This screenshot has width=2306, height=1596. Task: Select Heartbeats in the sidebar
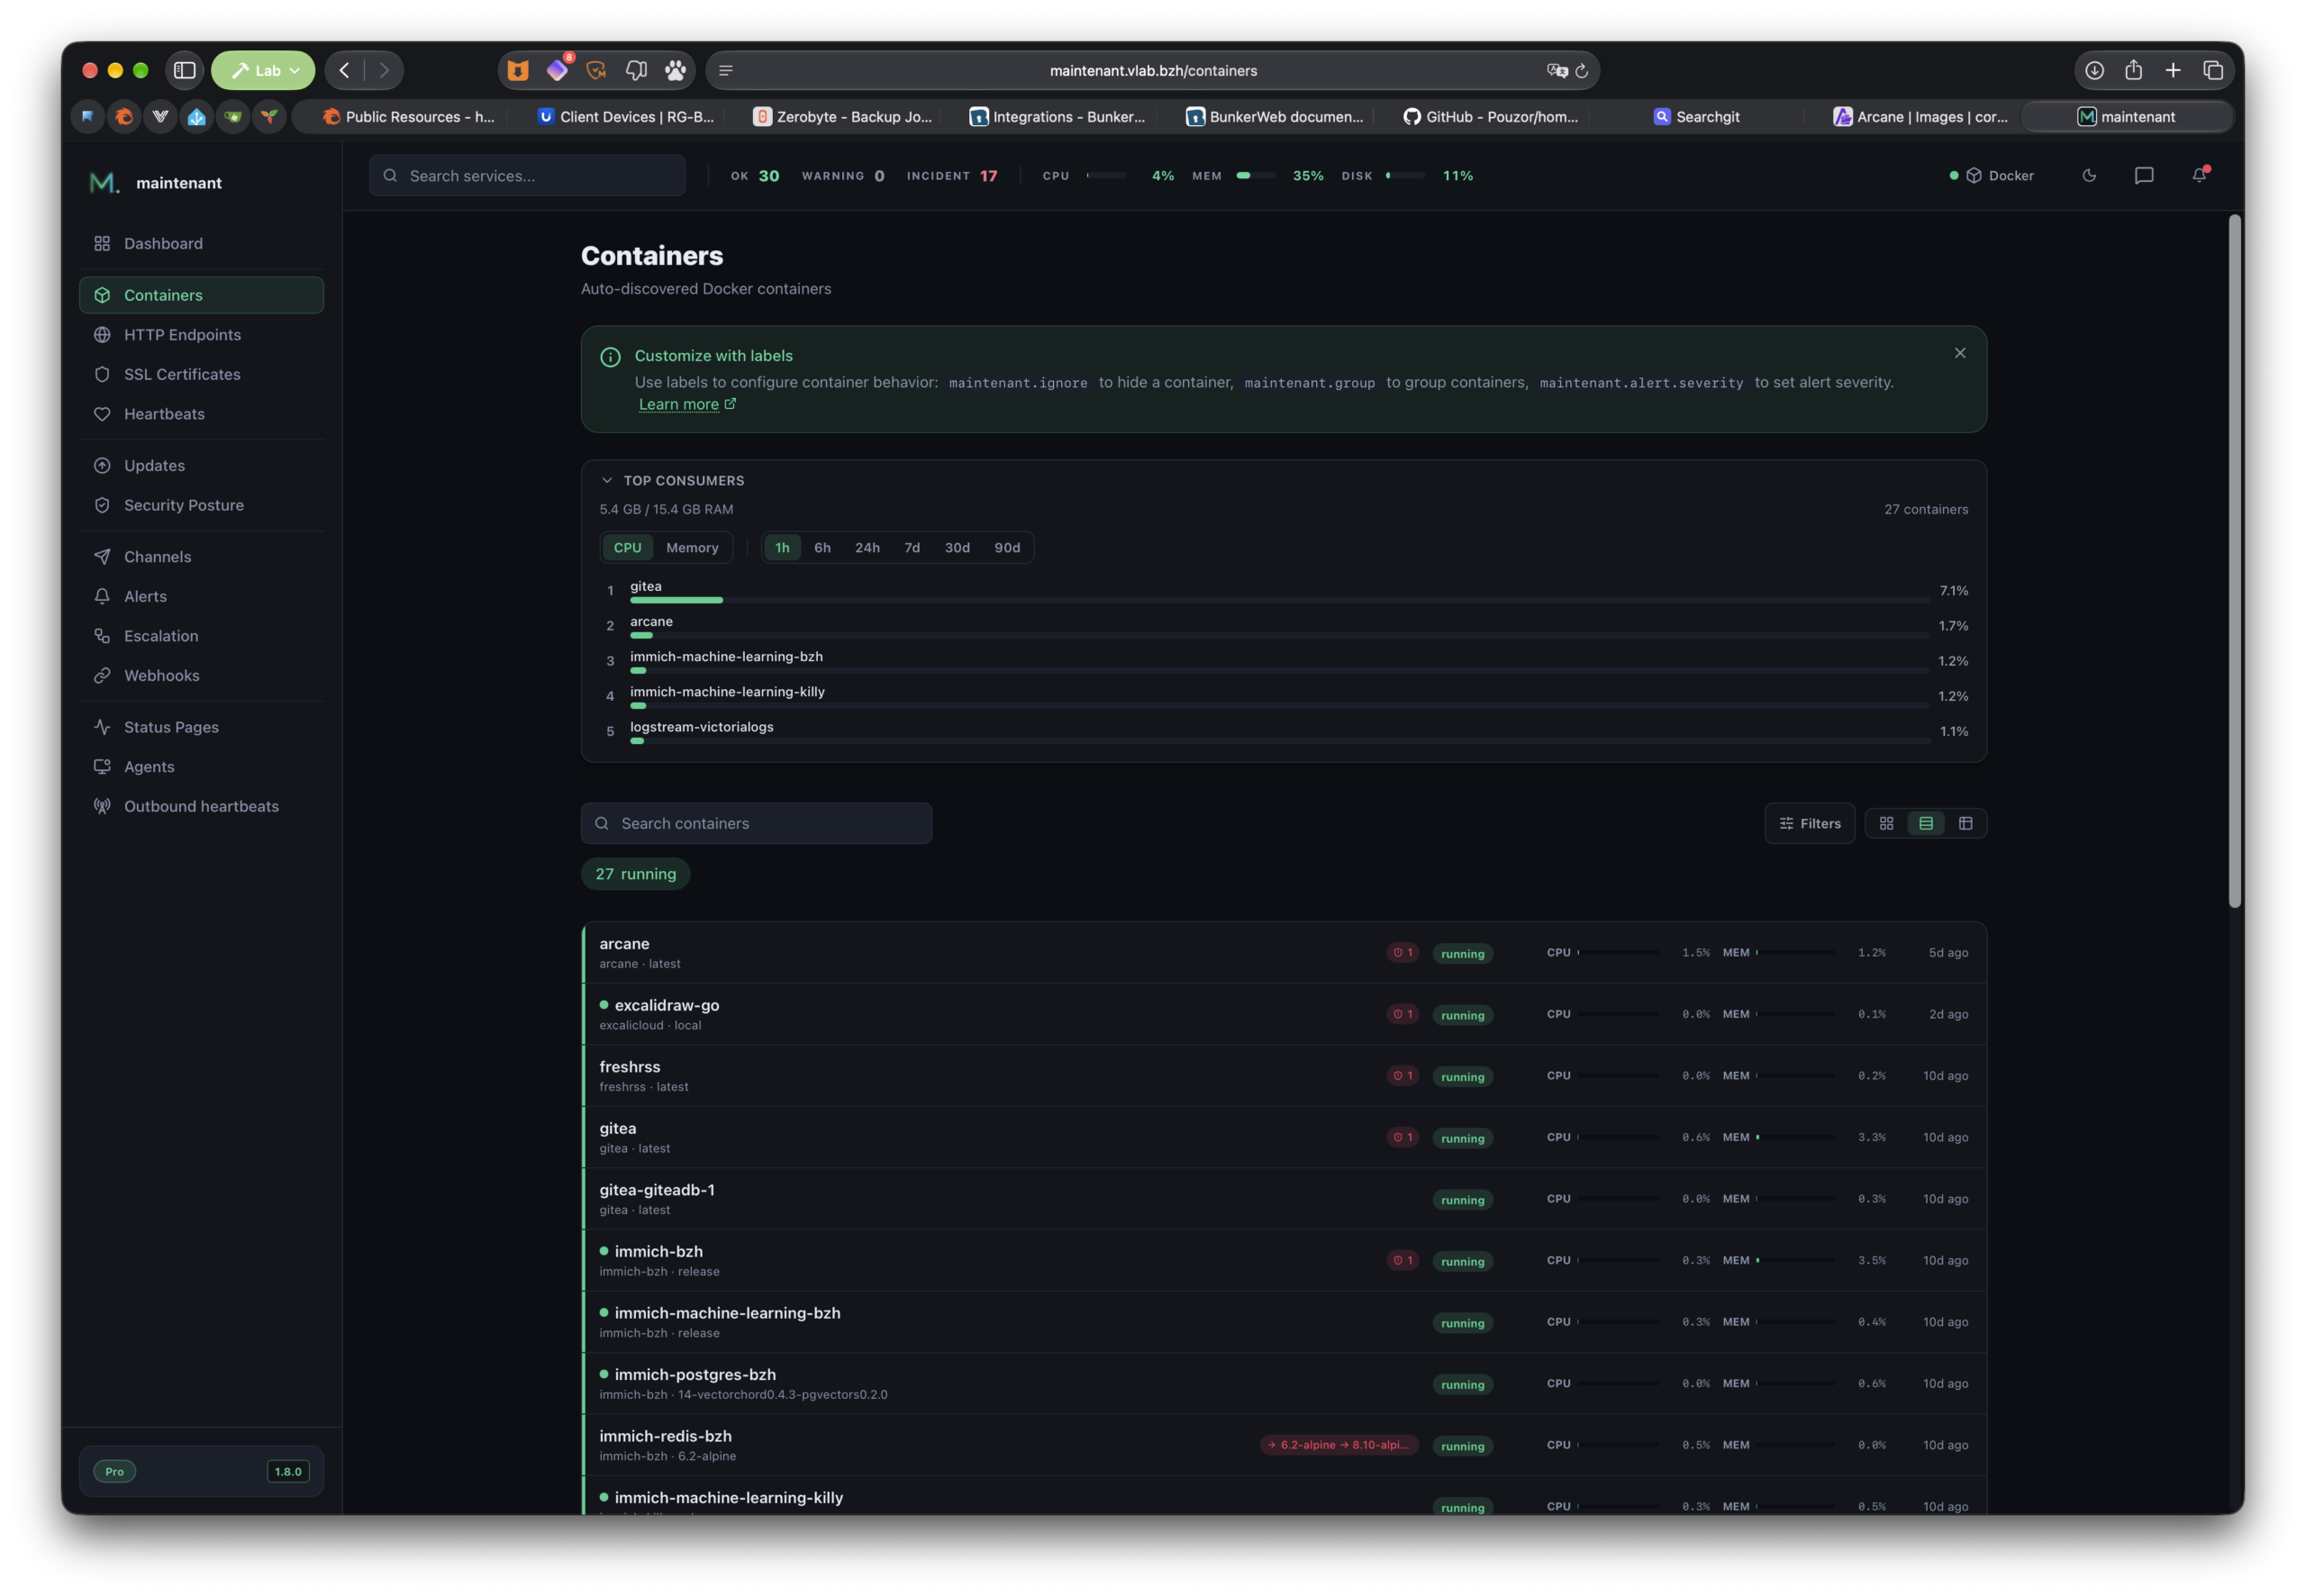[201, 414]
